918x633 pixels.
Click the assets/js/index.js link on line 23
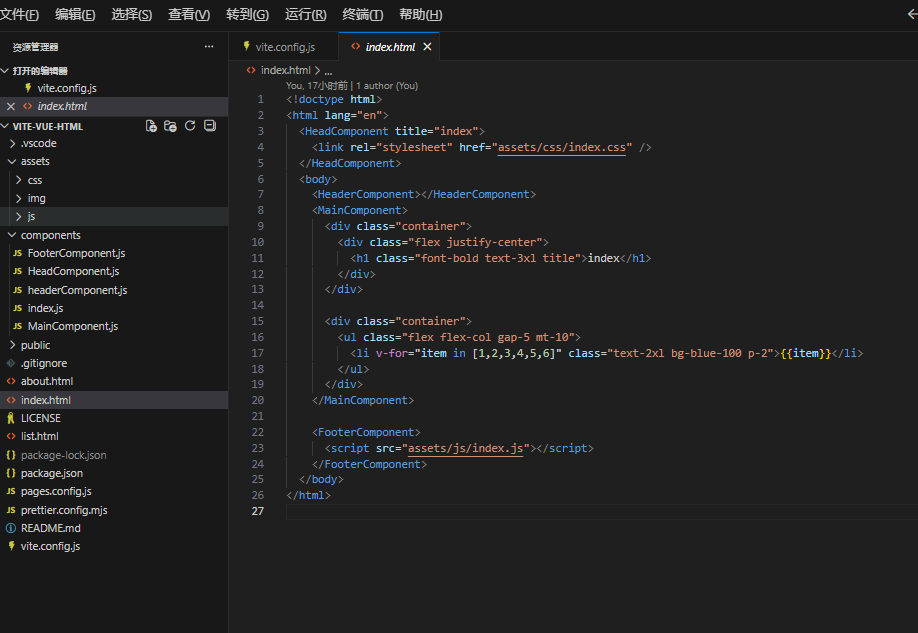point(465,449)
